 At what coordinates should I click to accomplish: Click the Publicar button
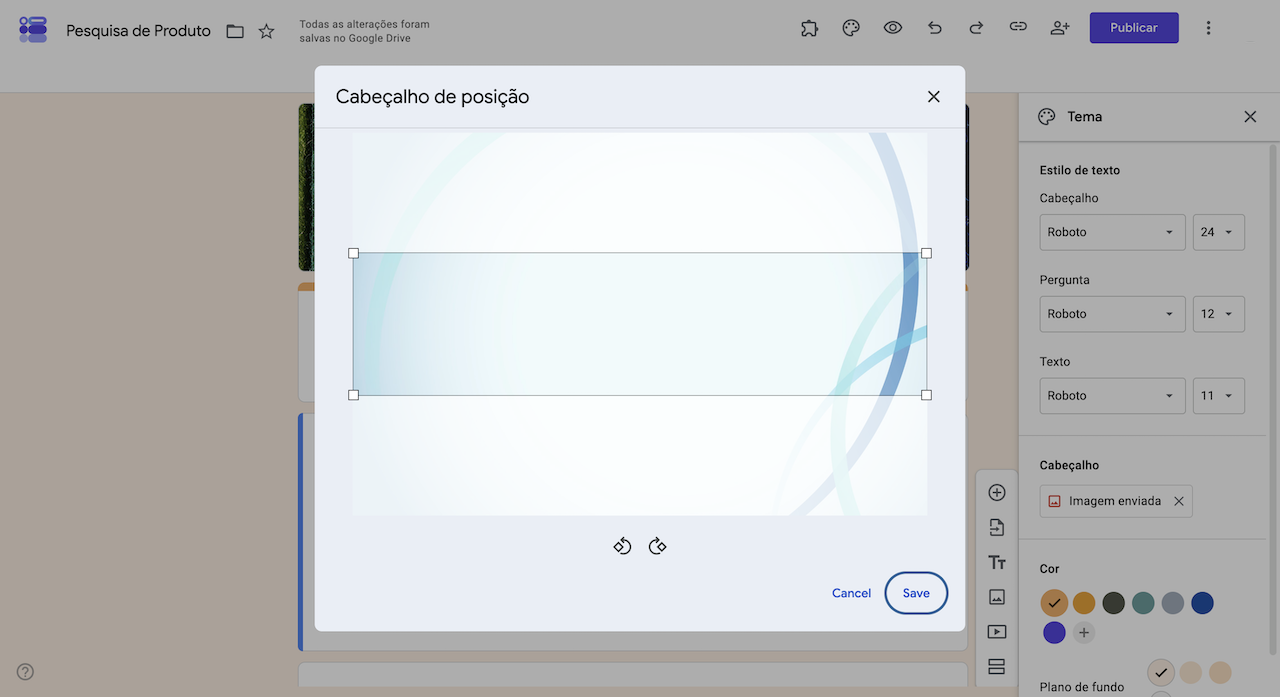(x=1134, y=28)
